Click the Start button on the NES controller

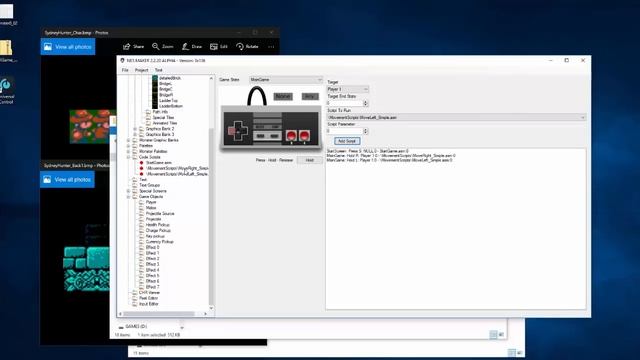(x=274, y=136)
